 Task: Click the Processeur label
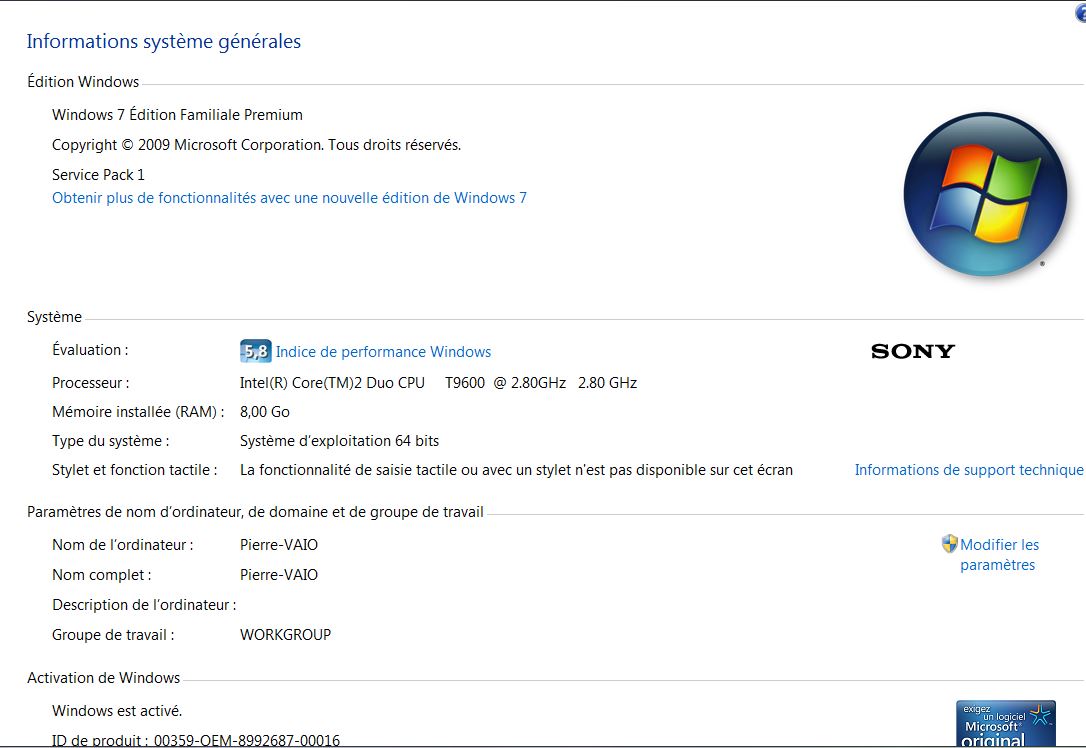click(91, 383)
